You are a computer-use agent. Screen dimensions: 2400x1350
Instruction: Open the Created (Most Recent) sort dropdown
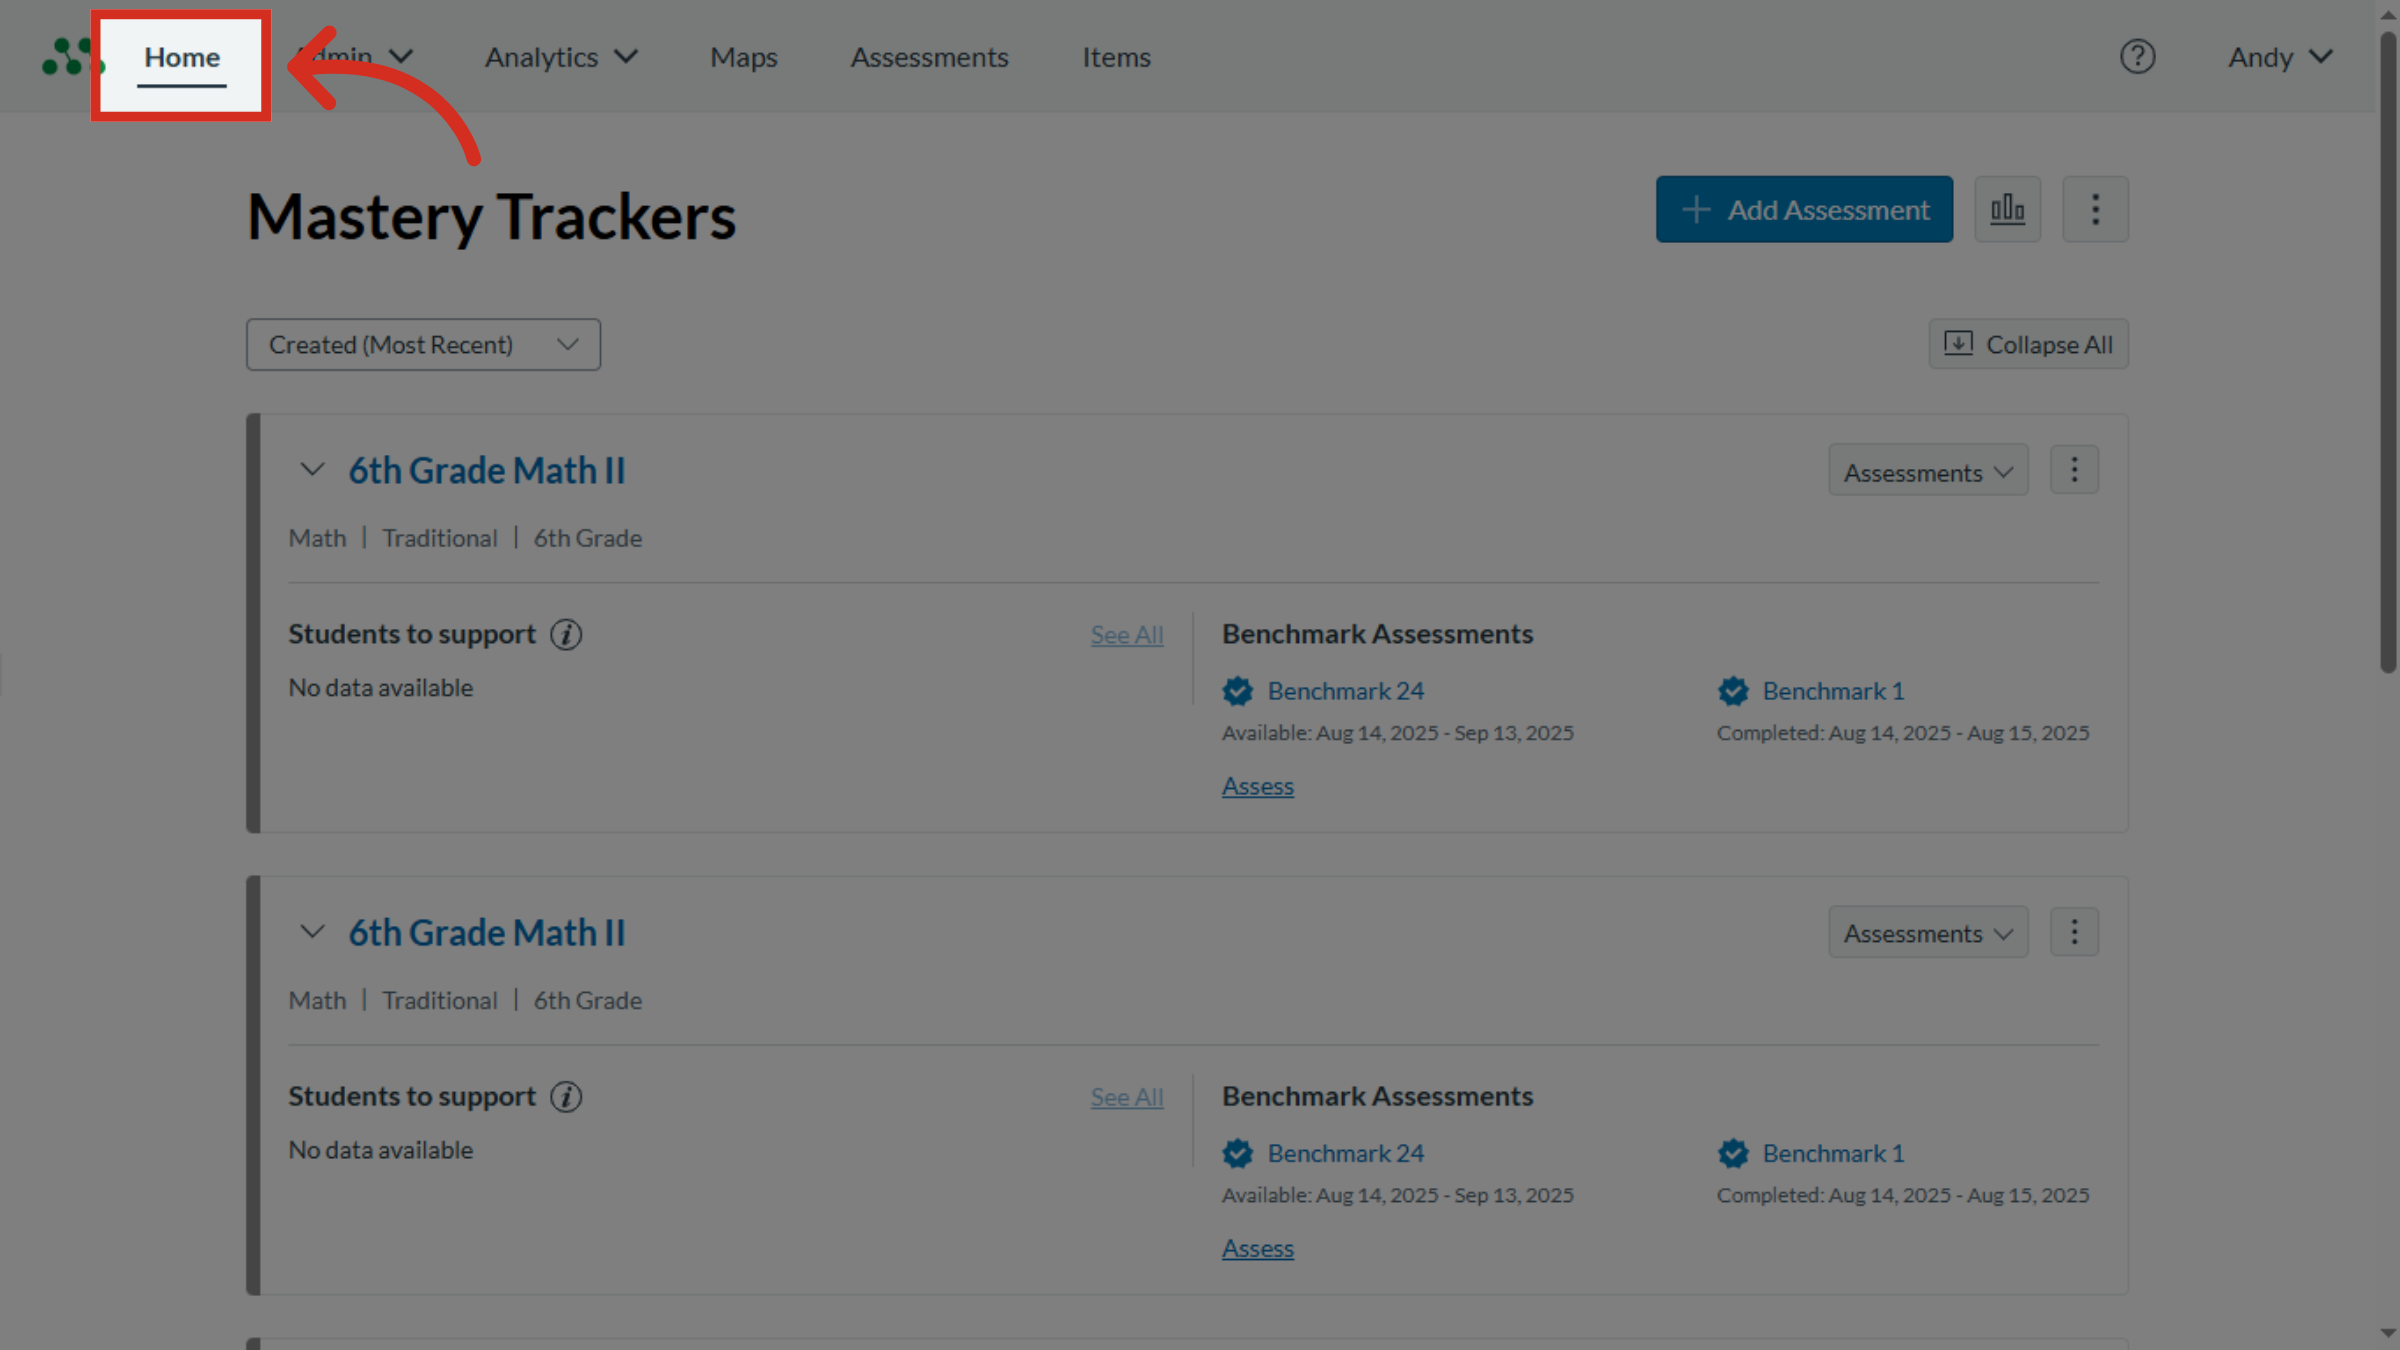point(422,344)
